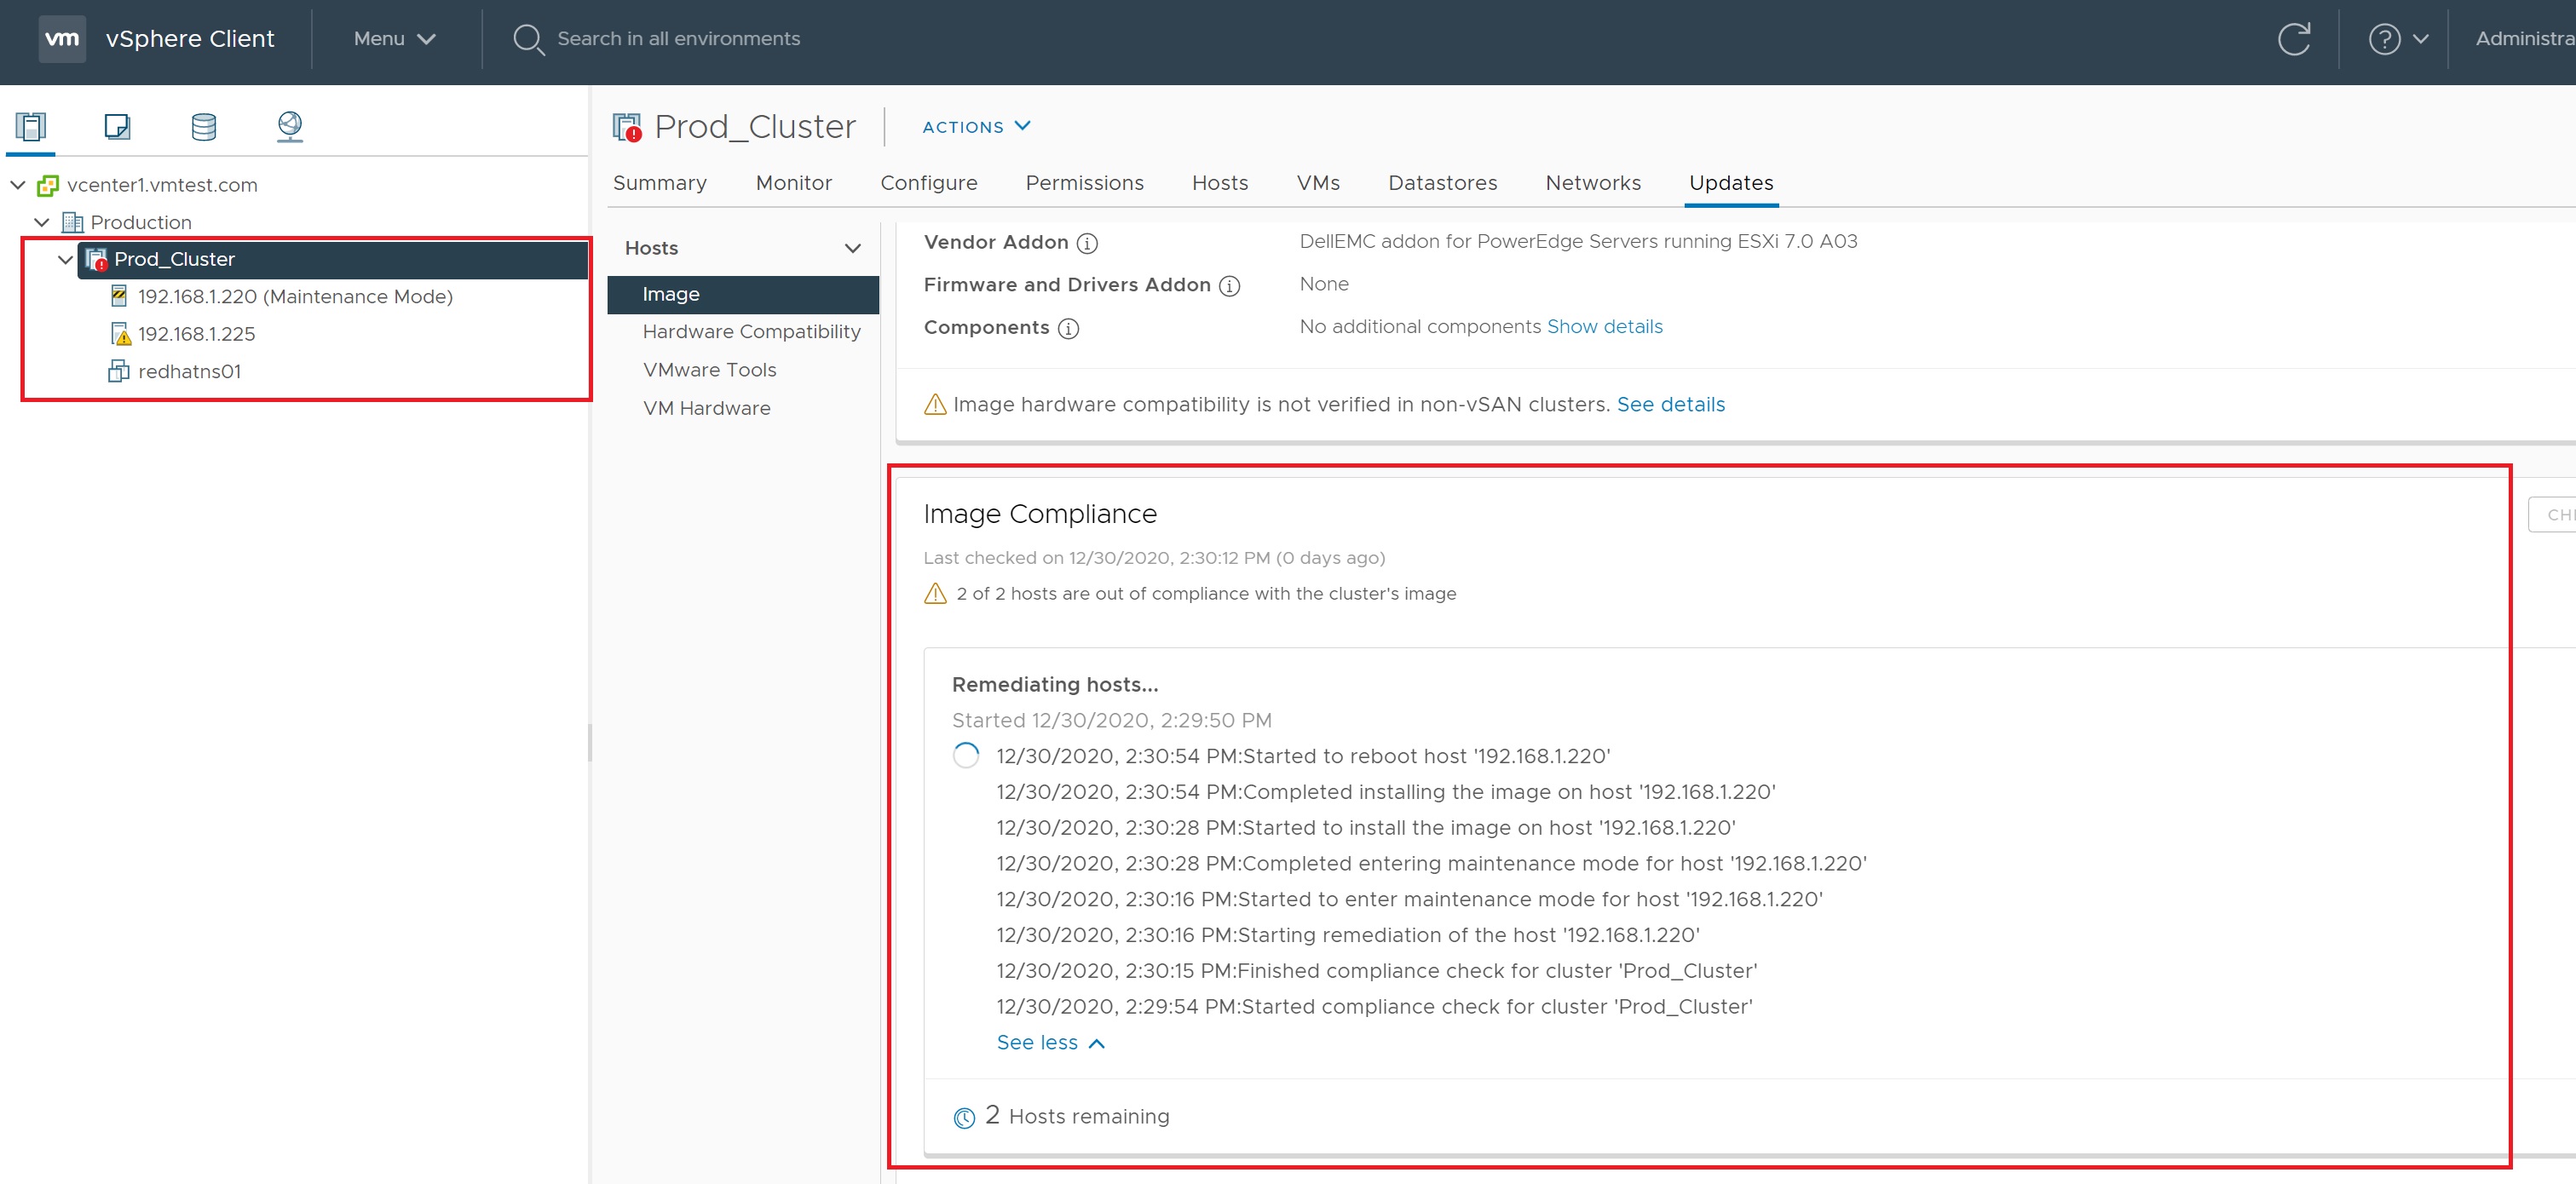This screenshot has width=2576, height=1184.
Task: Click the maintenance mode host icon for 192.168.1.220
Action: pos(119,296)
